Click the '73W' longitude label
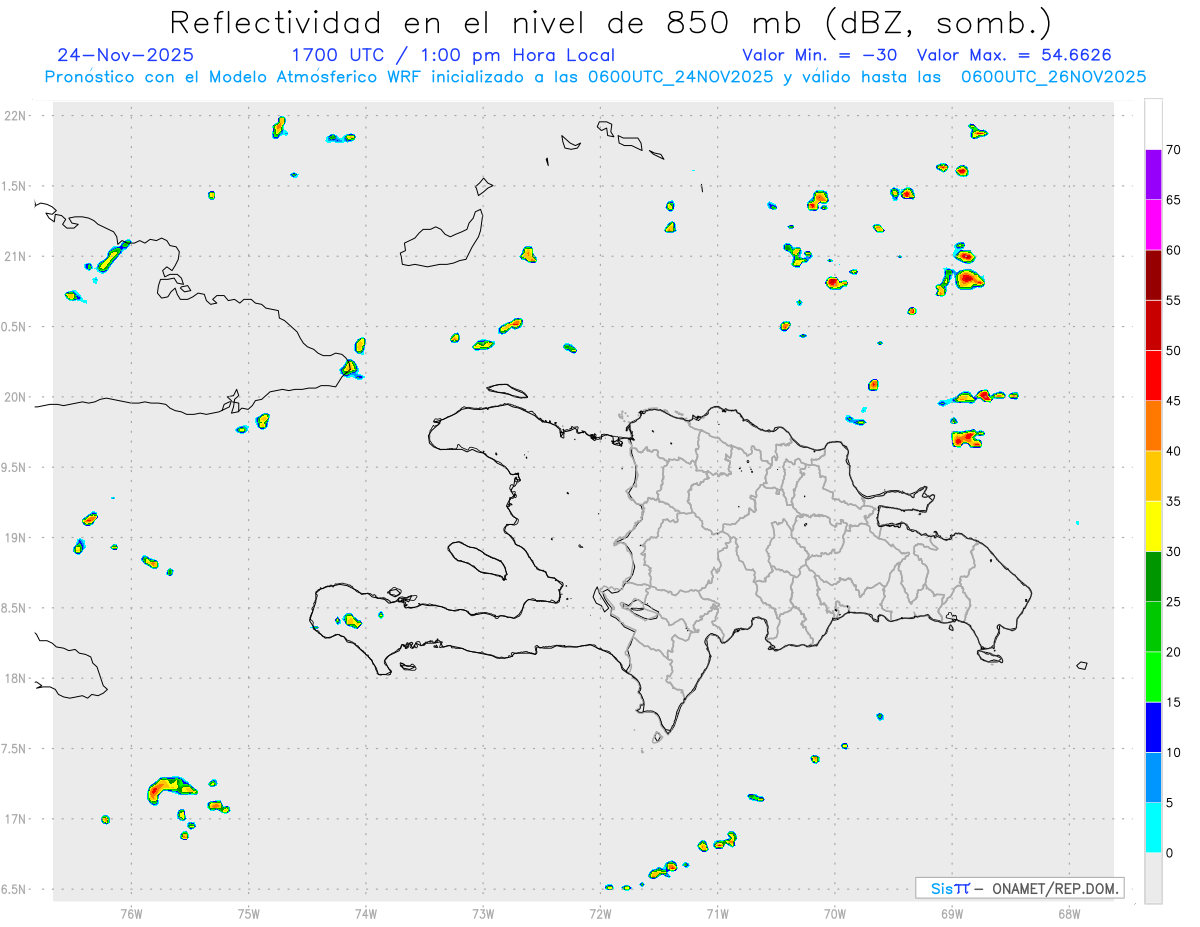 point(483,913)
